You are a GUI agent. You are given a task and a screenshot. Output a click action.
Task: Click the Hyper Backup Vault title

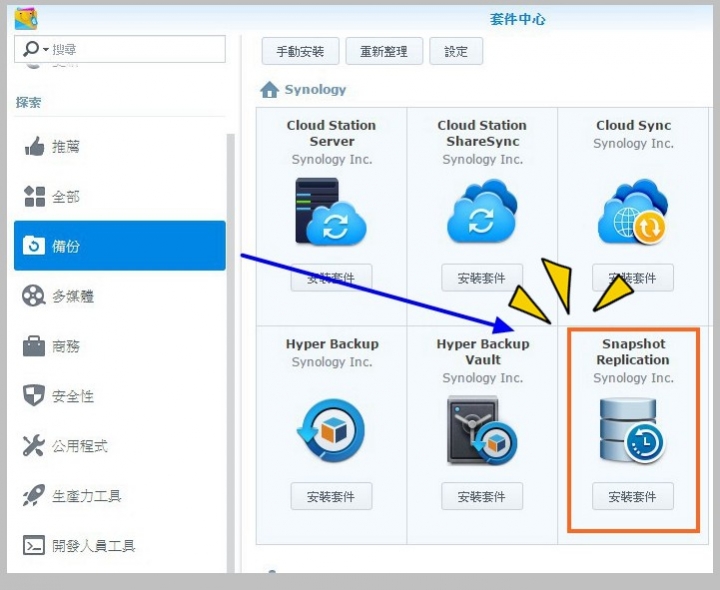point(483,352)
